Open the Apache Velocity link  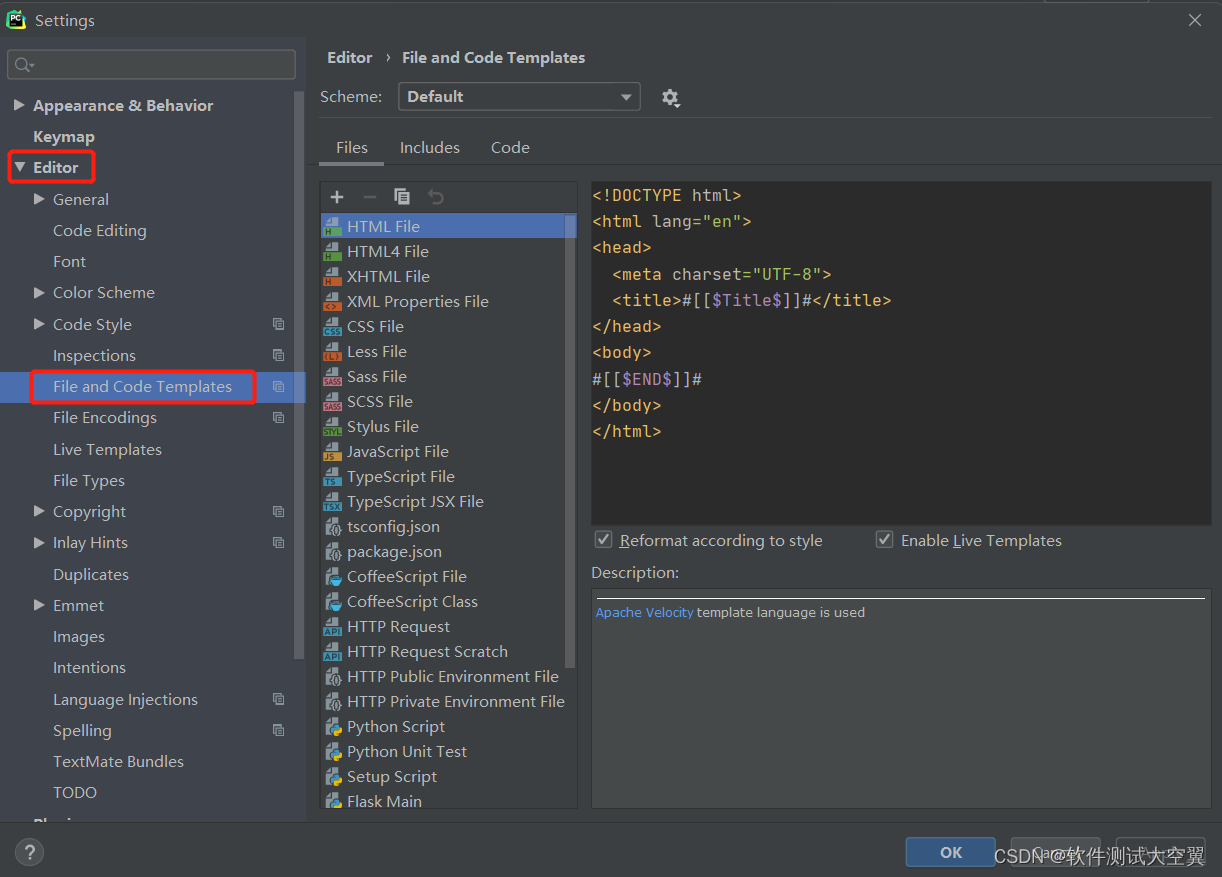tap(644, 613)
